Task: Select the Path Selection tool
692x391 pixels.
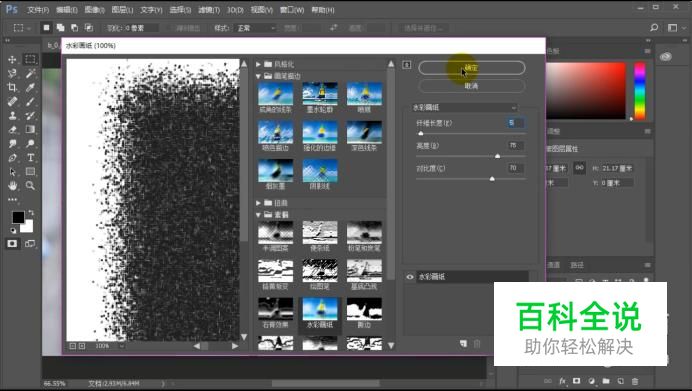Action: (12, 172)
